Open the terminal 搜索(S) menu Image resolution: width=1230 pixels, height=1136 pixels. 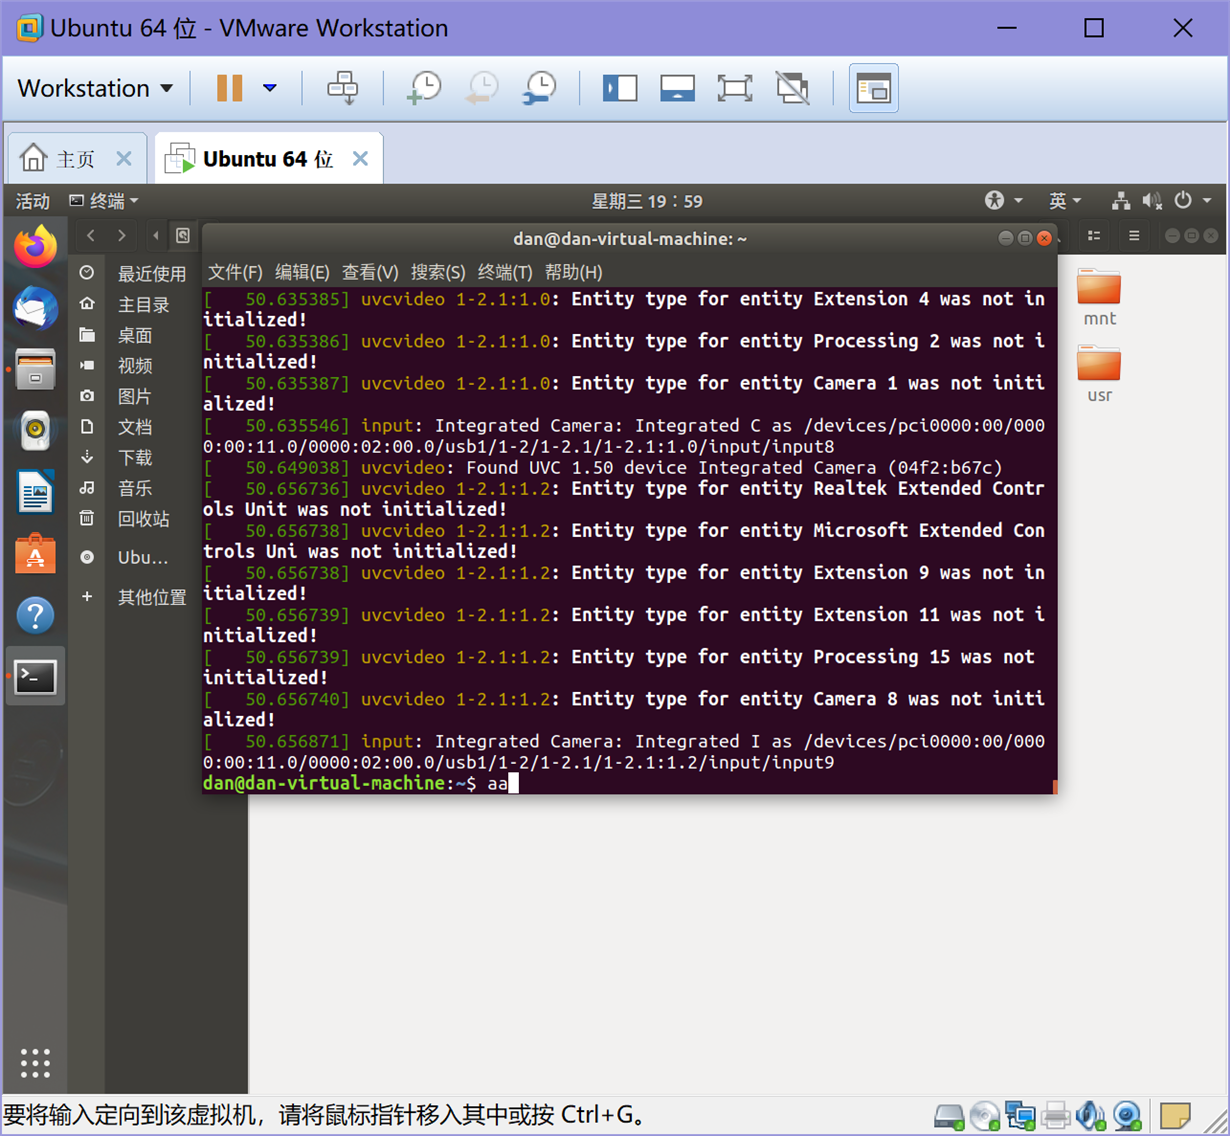point(438,272)
